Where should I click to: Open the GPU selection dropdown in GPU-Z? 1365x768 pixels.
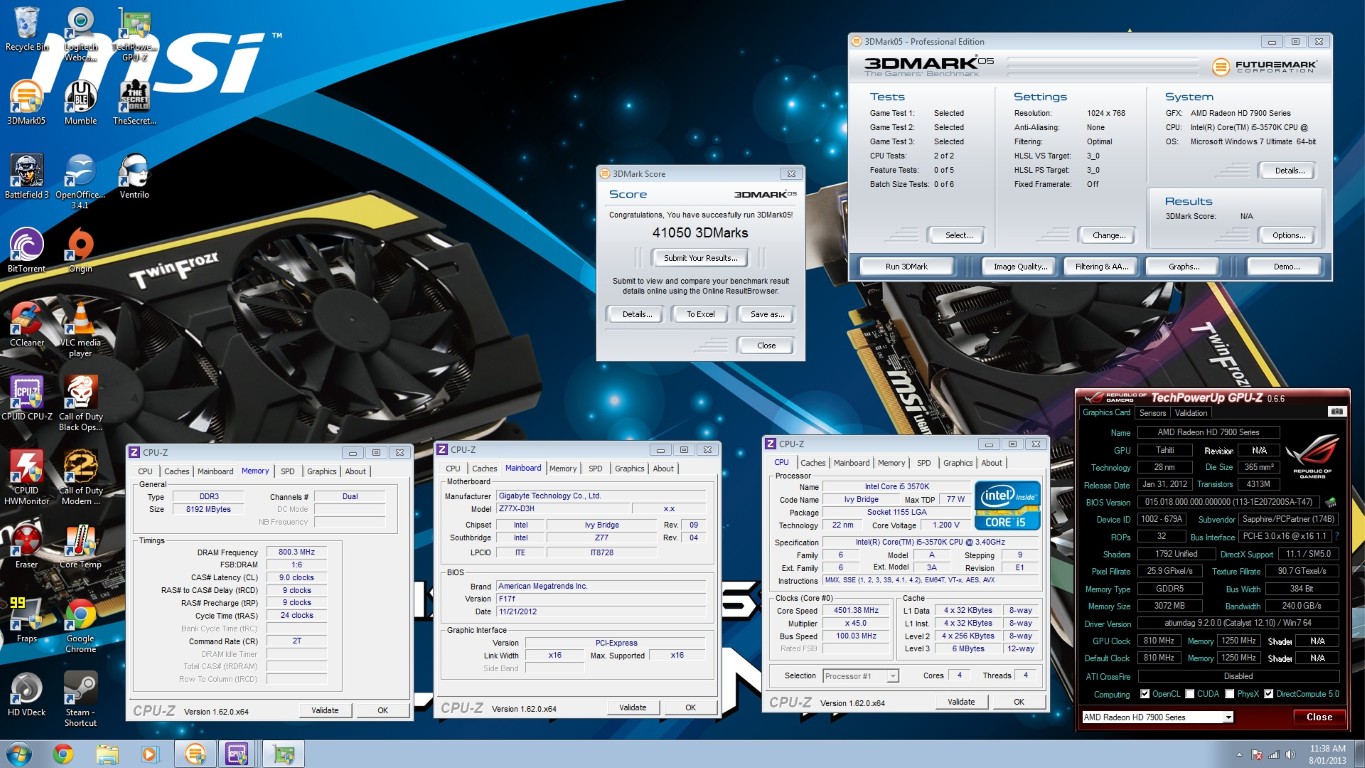tap(1158, 717)
